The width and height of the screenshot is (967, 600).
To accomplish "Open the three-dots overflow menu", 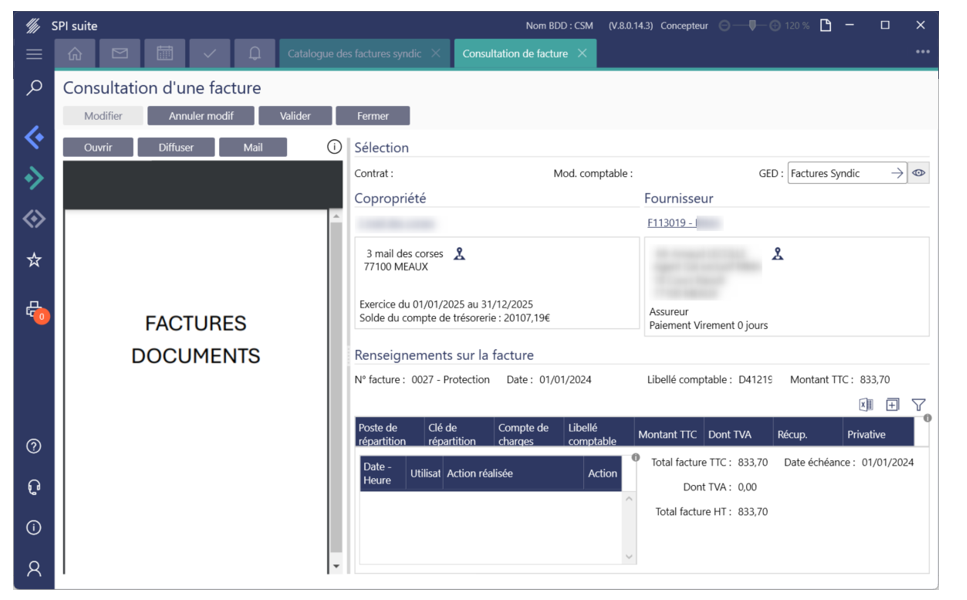I will tap(922, 53).
